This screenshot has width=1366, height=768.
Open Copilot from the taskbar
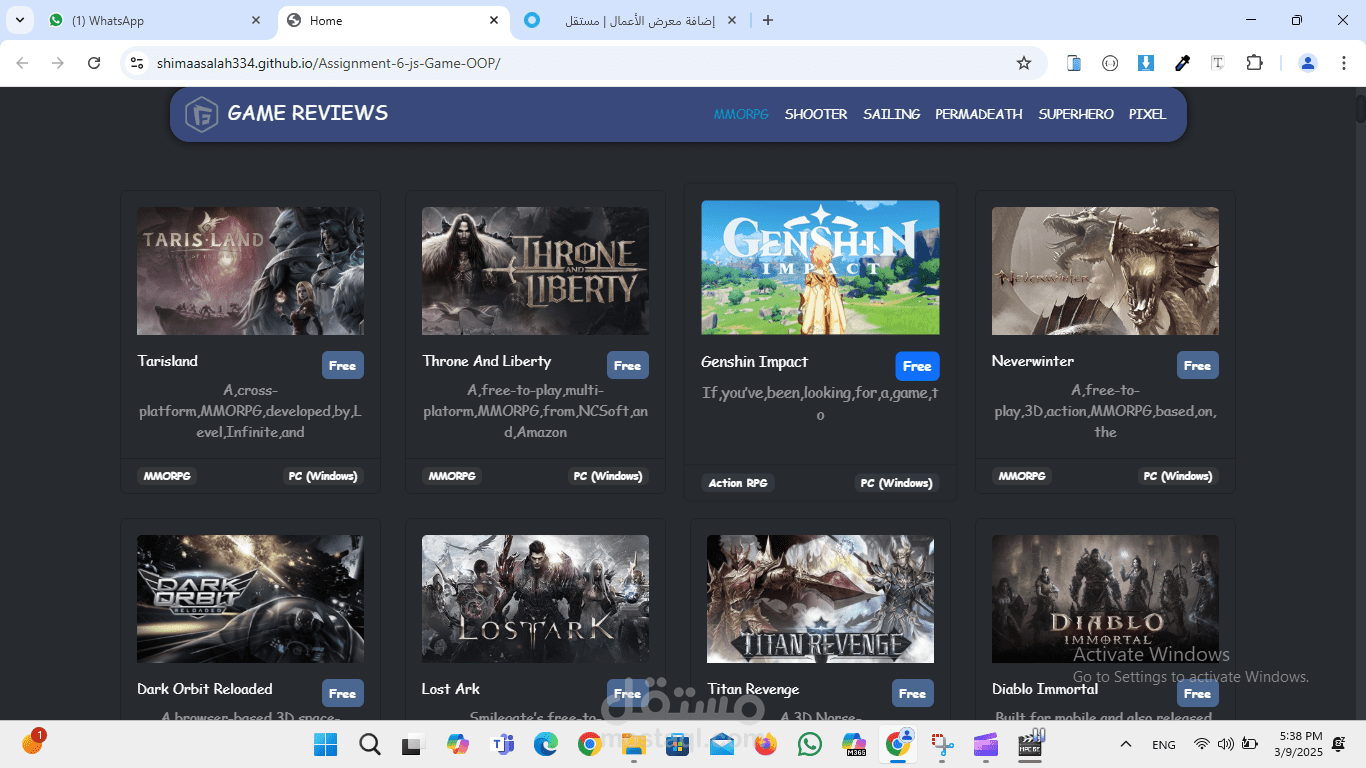[x=458, y=744]
